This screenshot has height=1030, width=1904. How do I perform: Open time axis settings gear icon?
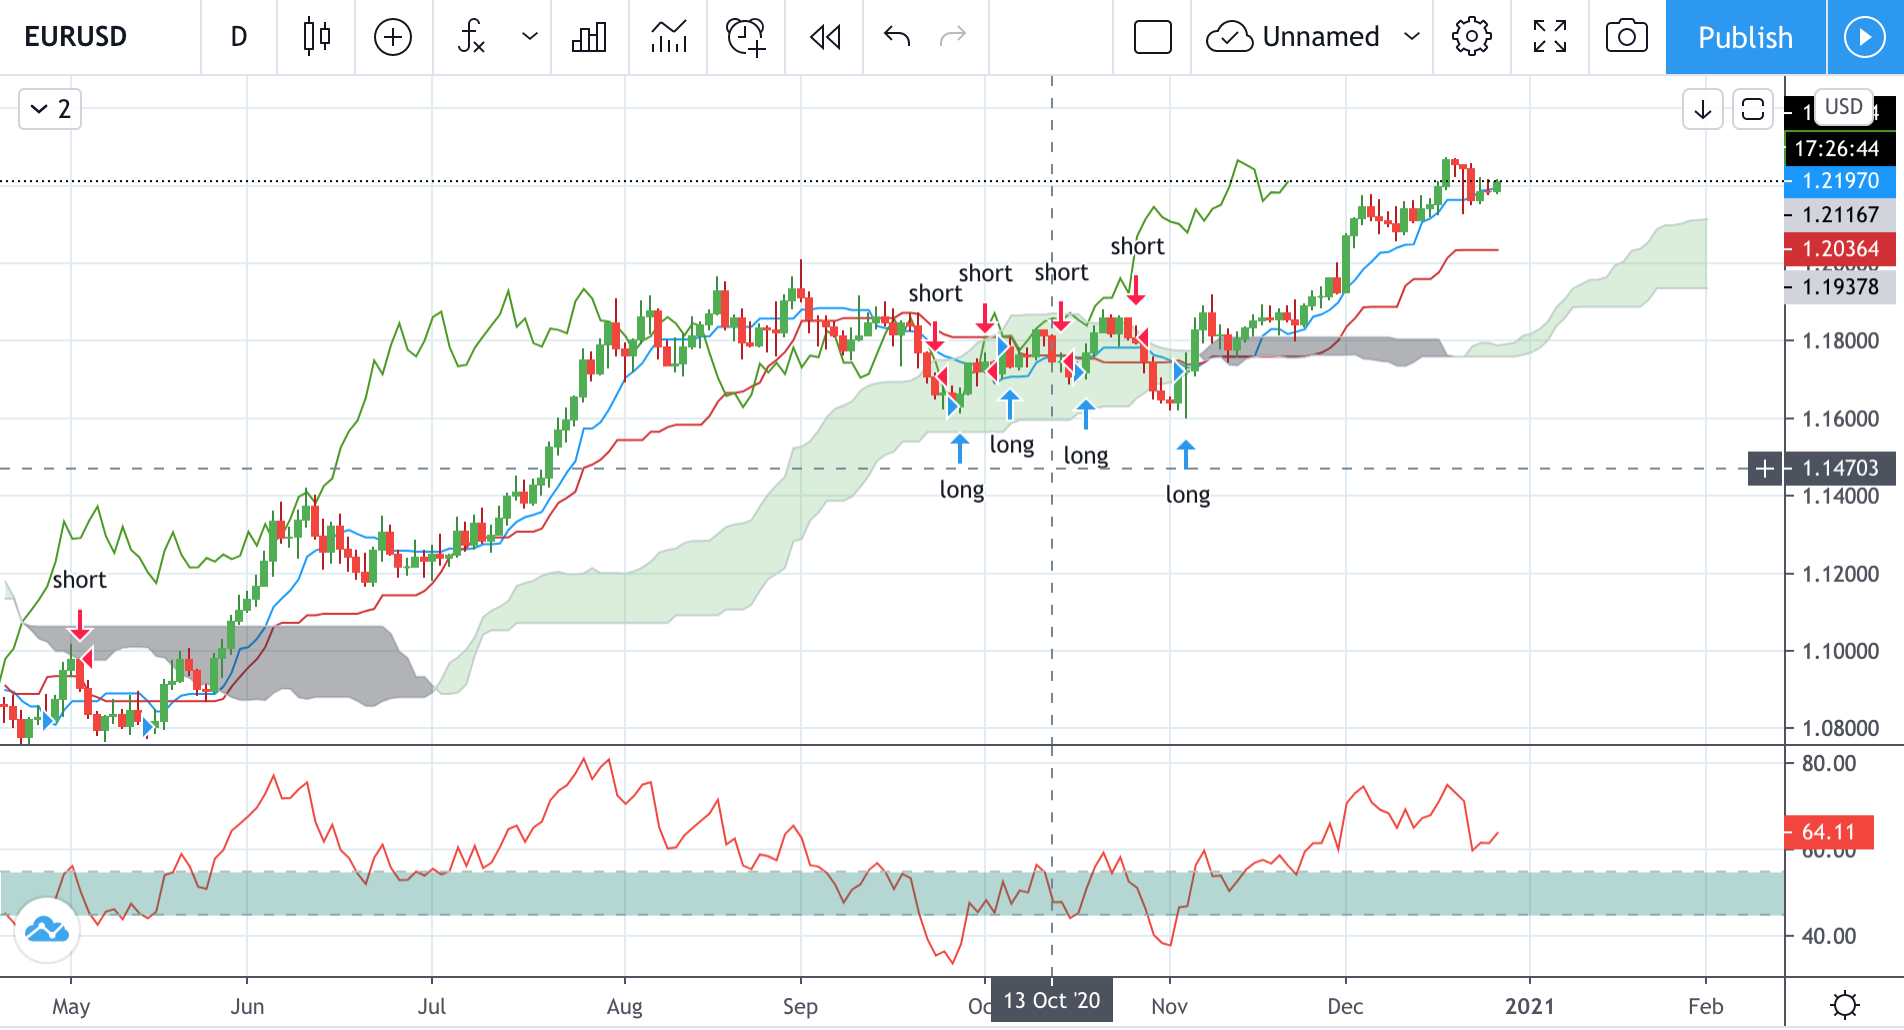point(1845,1005)
